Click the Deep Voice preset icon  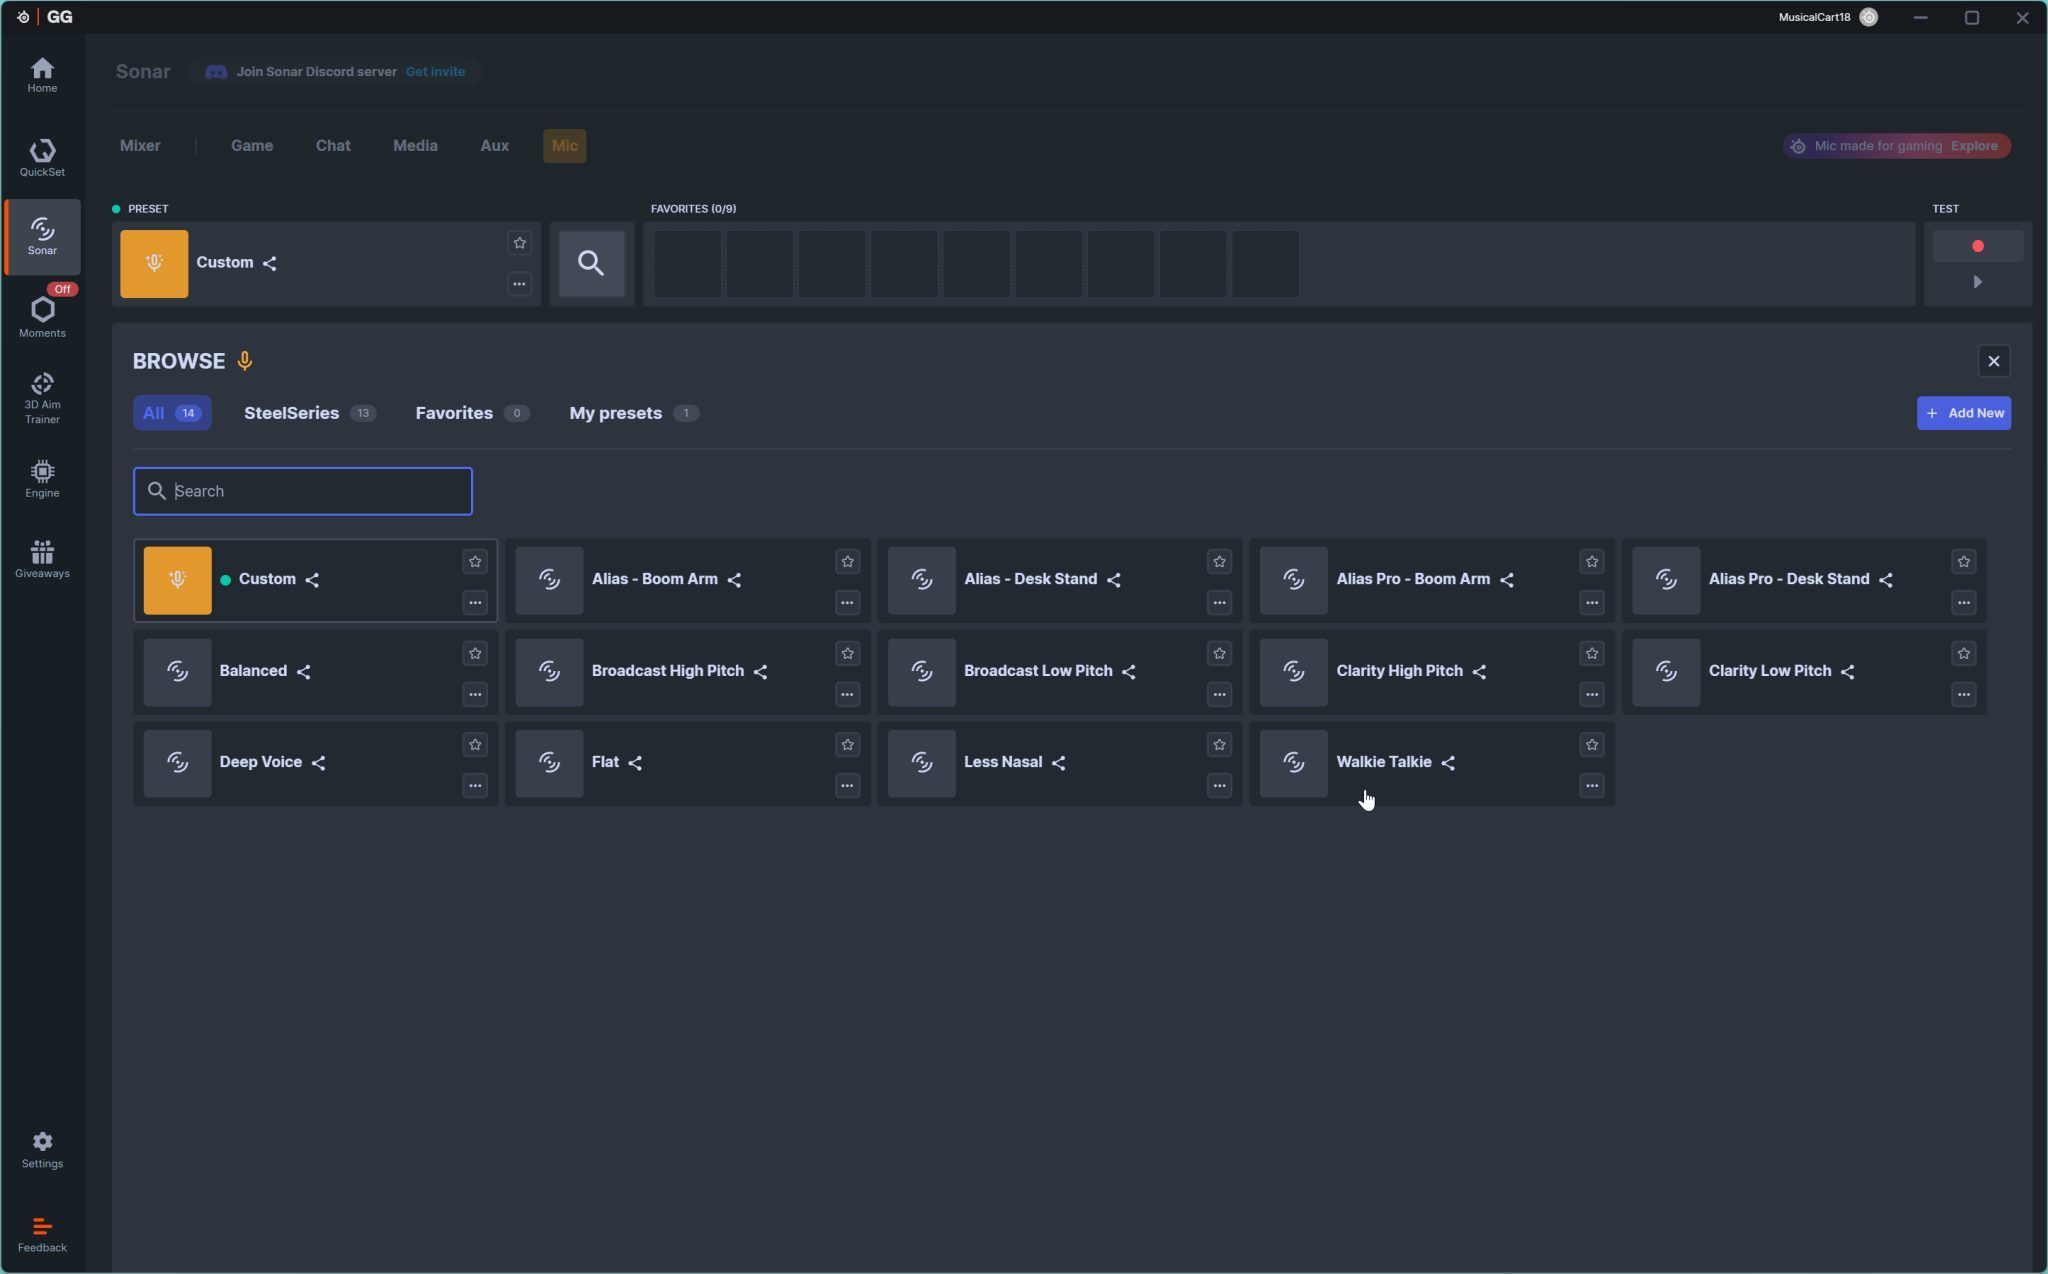tap(177, 763)
